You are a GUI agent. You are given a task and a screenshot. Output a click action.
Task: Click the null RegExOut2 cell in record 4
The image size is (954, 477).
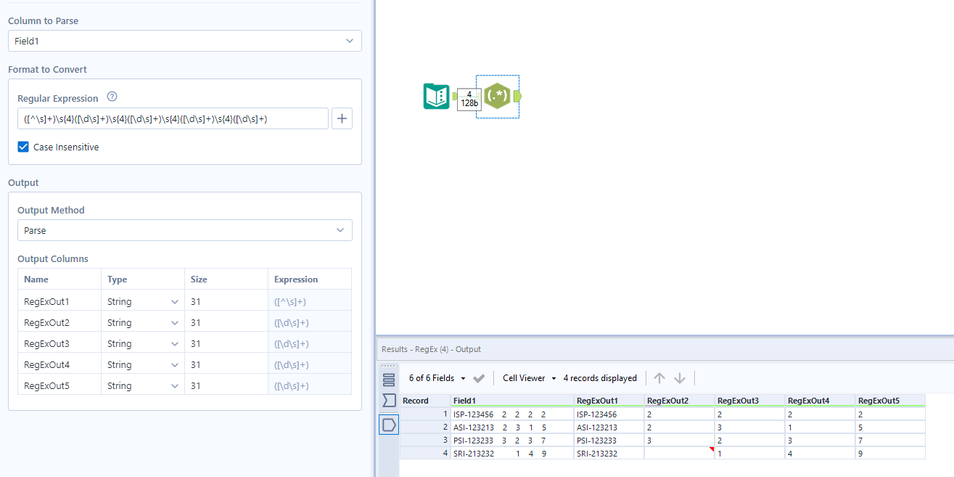680,453
